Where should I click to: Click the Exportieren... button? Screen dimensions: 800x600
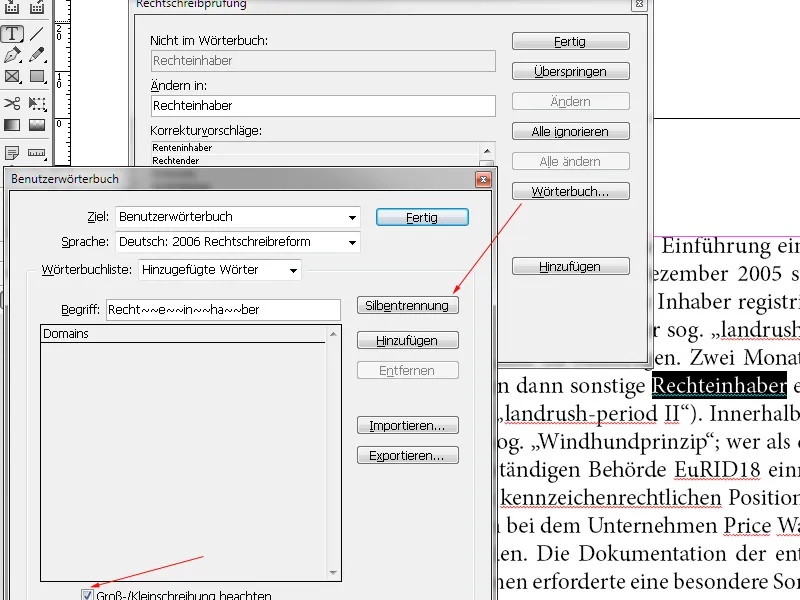(408, 456)
